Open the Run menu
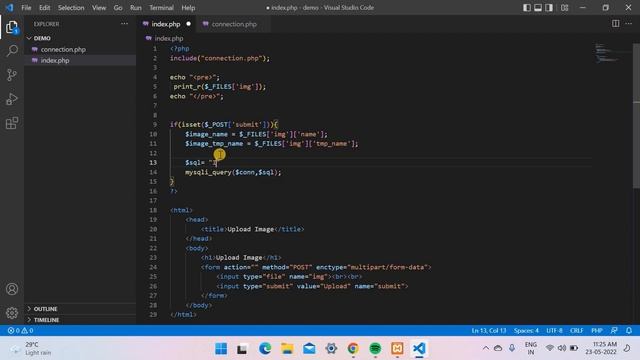The height and width of the screenshot is (360, 640). point(136,7)
